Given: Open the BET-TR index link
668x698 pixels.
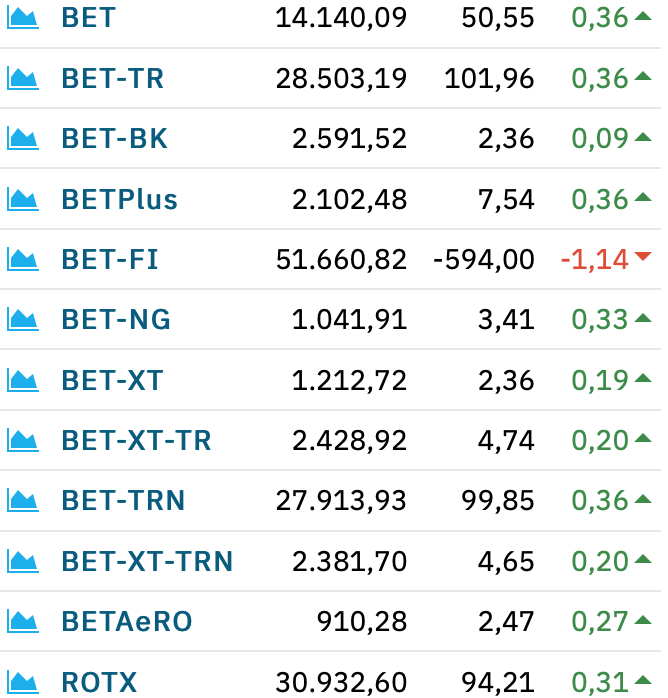Looking at the screenshot, I should point(113,79).
